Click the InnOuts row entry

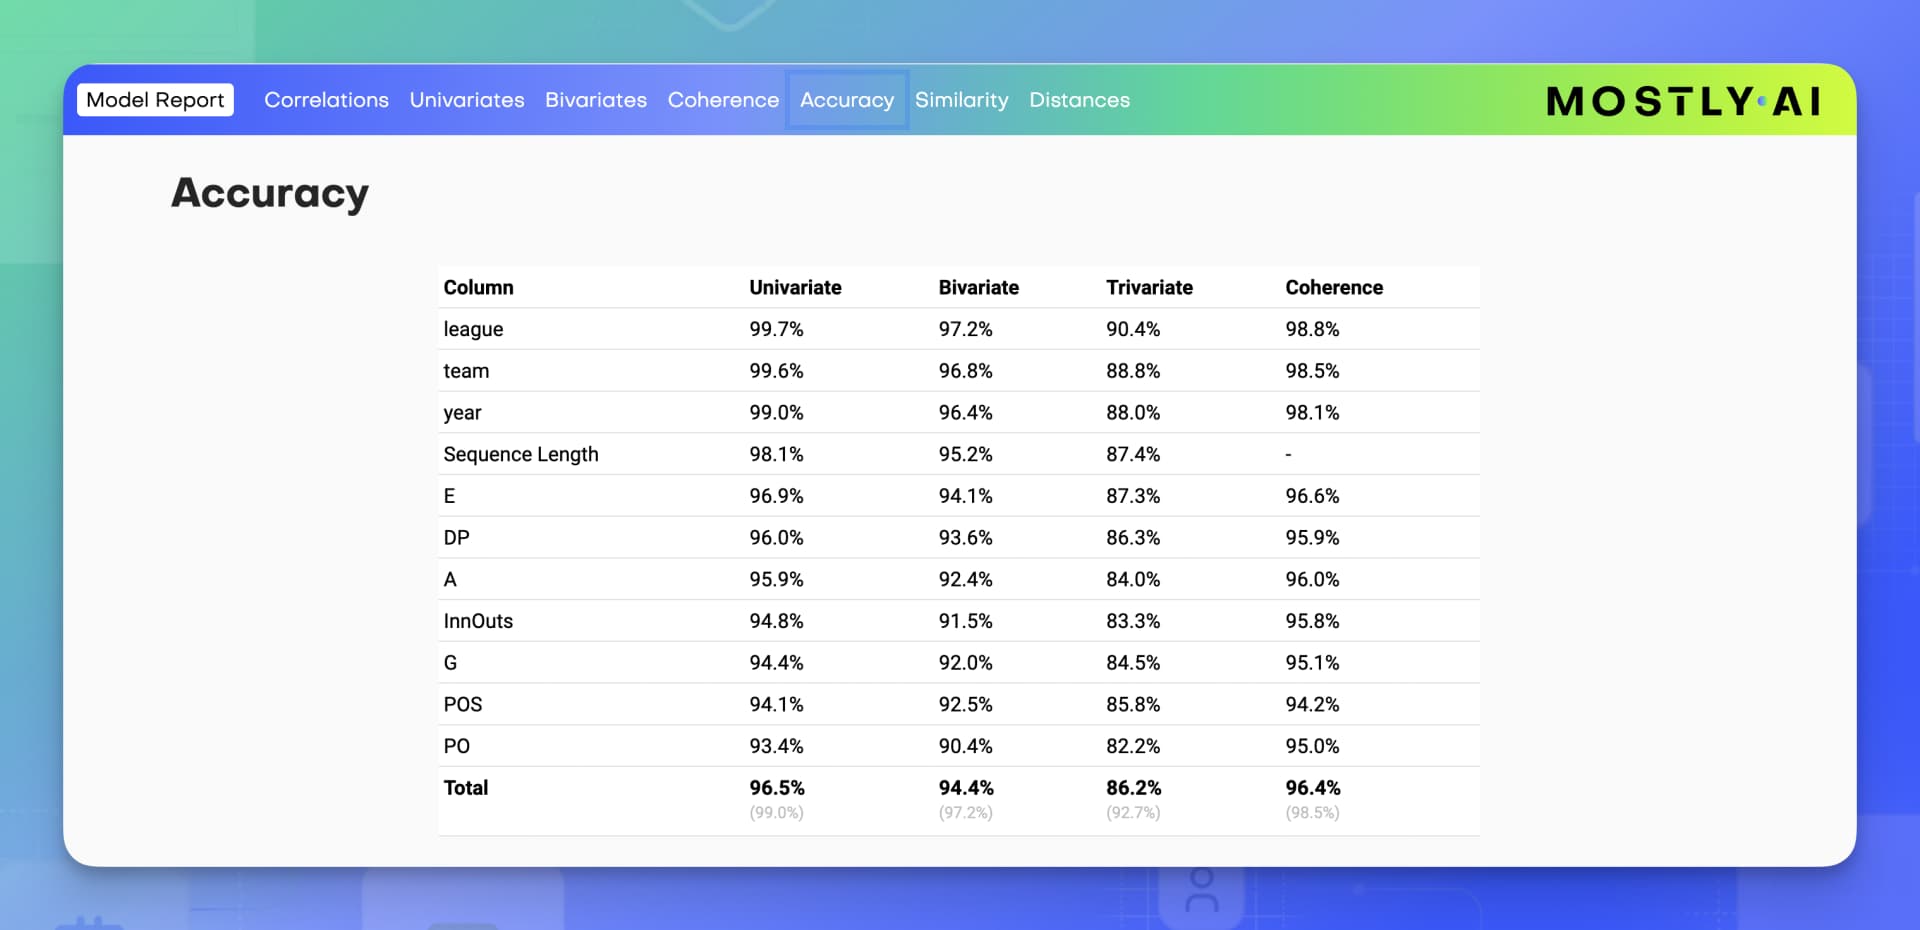pos(478,620)
